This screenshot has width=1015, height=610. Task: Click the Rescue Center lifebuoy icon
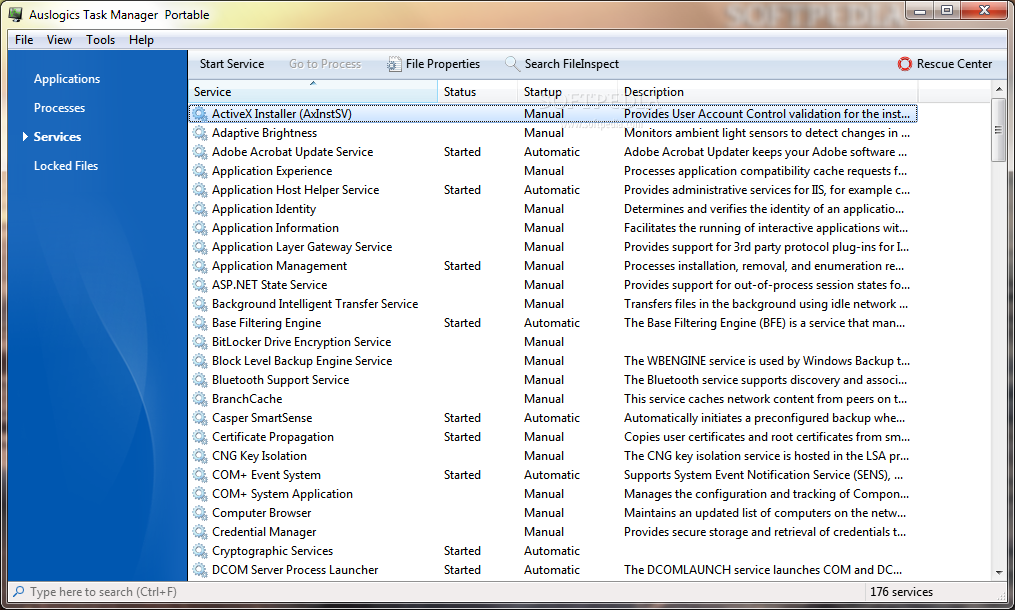(x=904, y=64)
